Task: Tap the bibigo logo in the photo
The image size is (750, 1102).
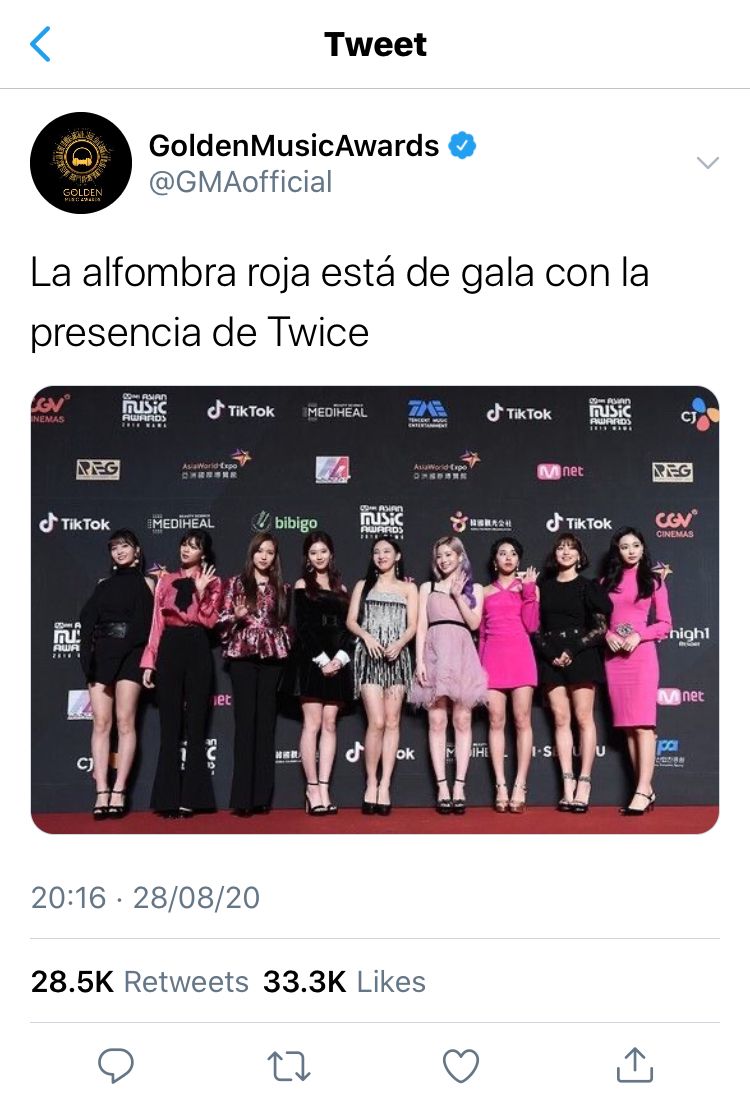Action: click(284, 522)
